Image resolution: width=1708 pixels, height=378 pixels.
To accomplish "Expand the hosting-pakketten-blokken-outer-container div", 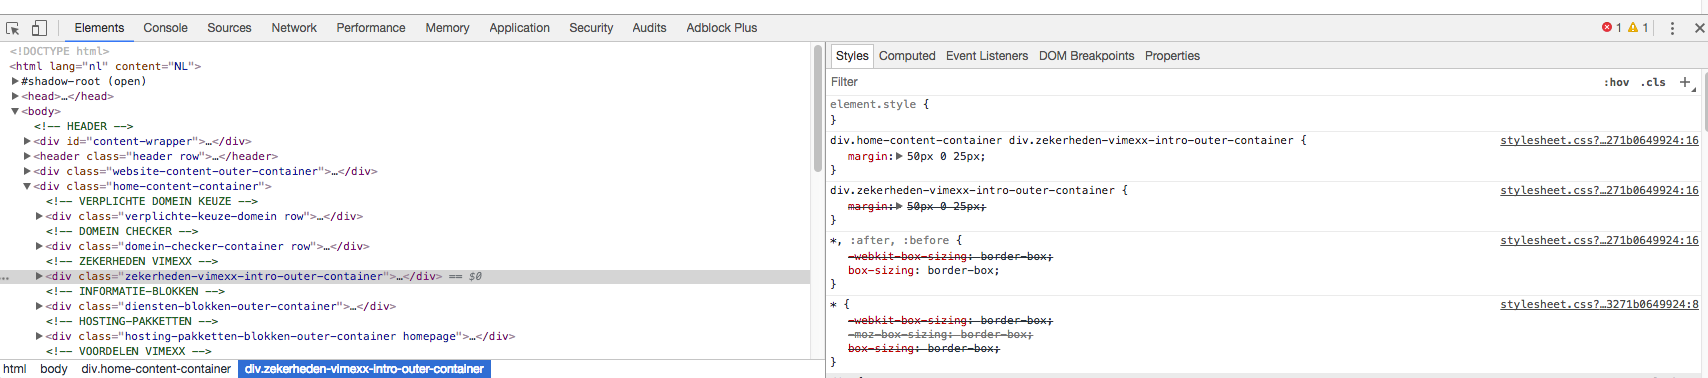I will pos(39,337).
